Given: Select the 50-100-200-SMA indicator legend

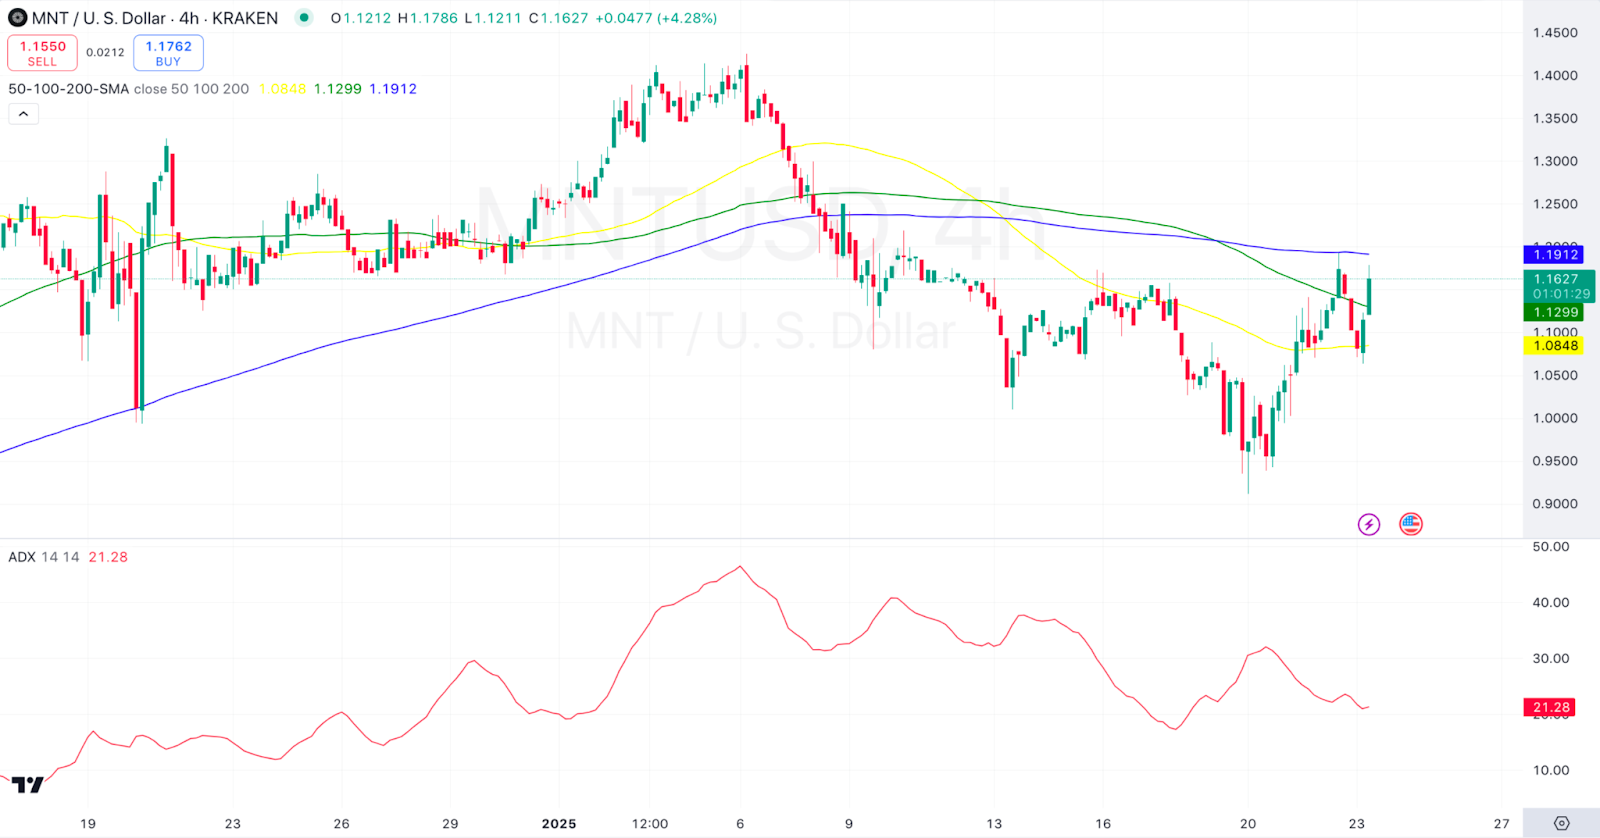Looking at the screenshot, I should (69, 89).
